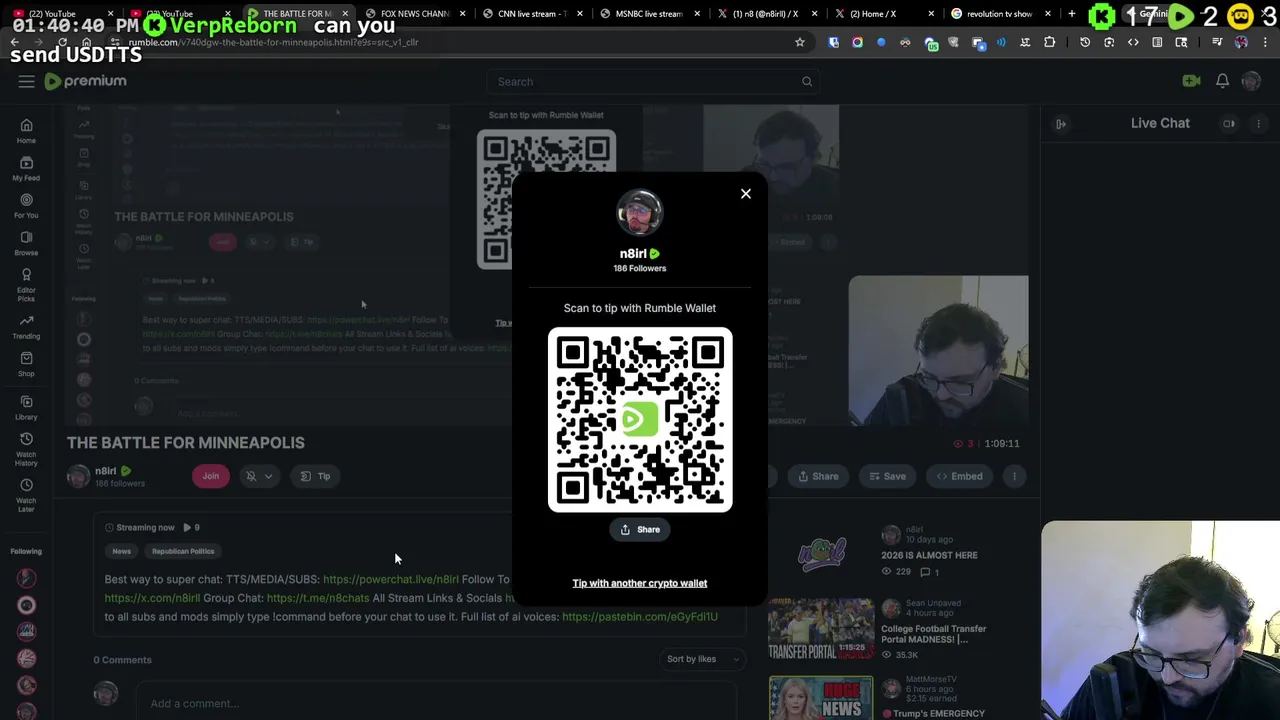Open n8irl channel name below video
Viewport: 1280px width, 720px height.
(x=106, y=471)
